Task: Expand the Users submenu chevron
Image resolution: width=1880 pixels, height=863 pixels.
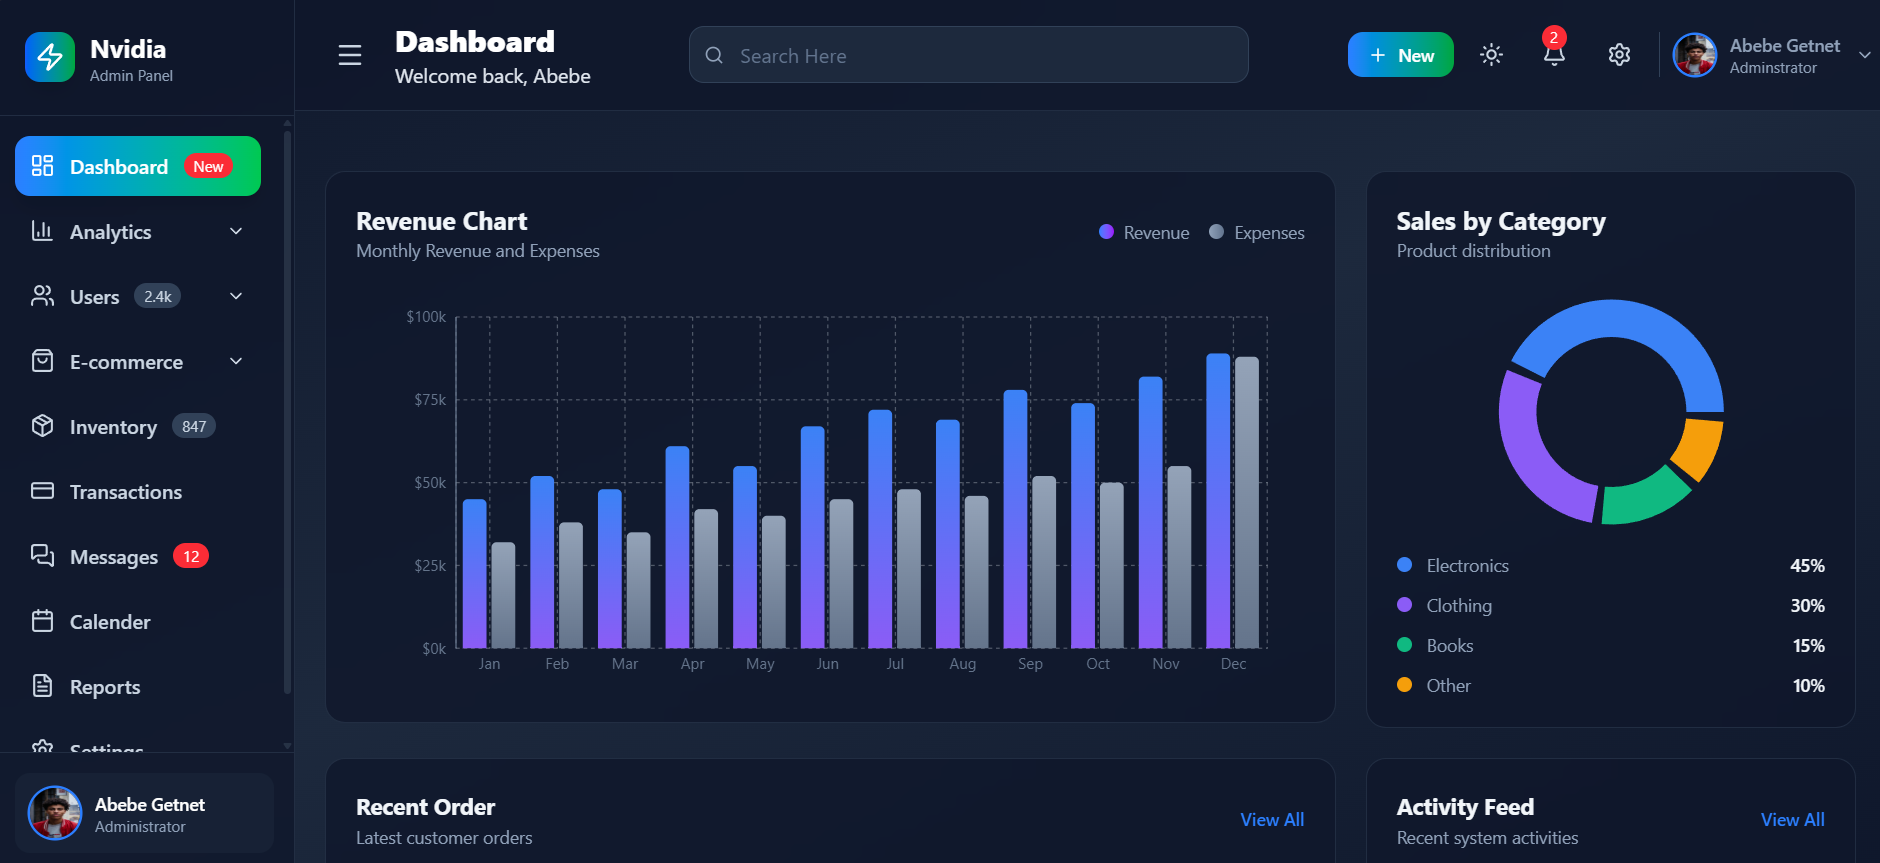Action: (x=236, y=296)
